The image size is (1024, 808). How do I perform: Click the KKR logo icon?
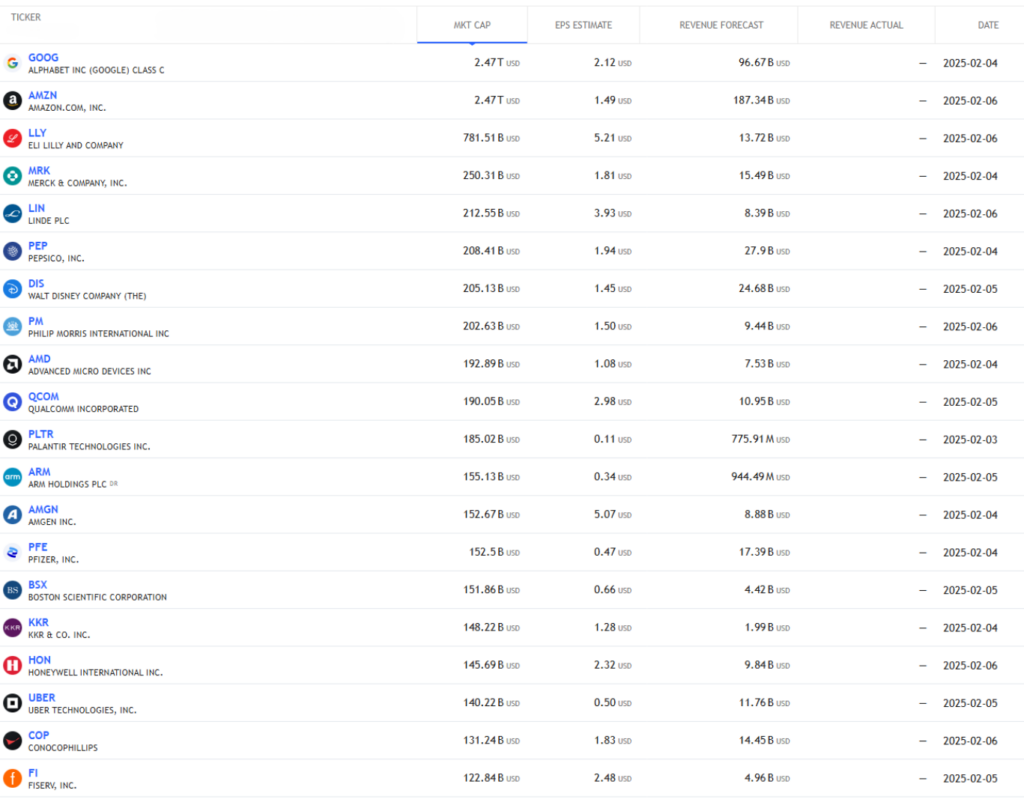coord(12,628)
